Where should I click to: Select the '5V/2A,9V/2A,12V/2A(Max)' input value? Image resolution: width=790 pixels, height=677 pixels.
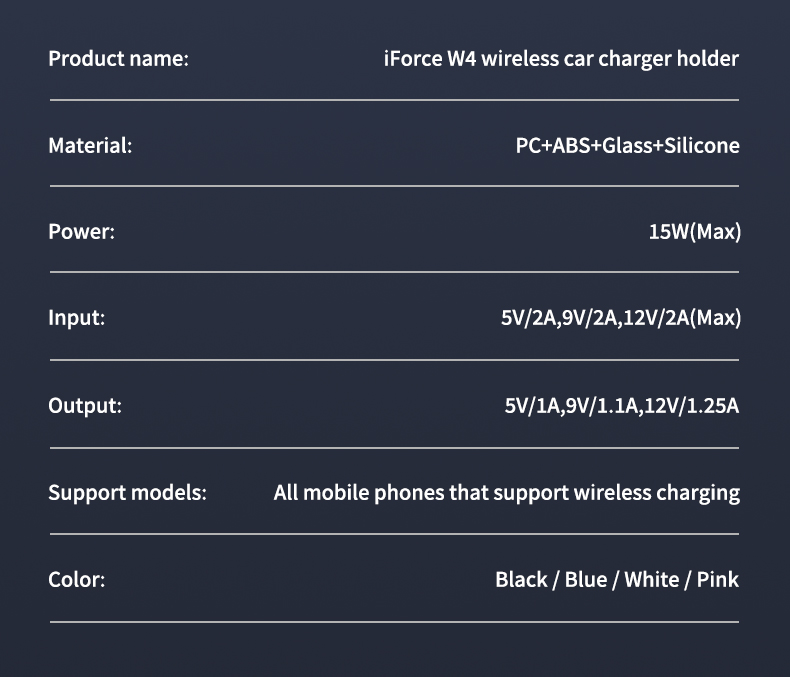click(621, 318)
